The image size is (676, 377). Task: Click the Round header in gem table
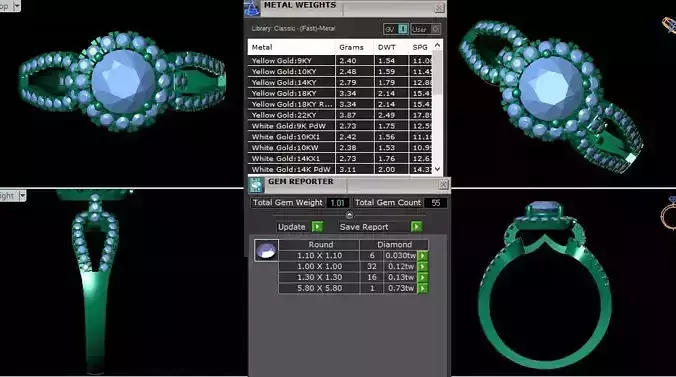pyautogui.click(x=320, y=245)
